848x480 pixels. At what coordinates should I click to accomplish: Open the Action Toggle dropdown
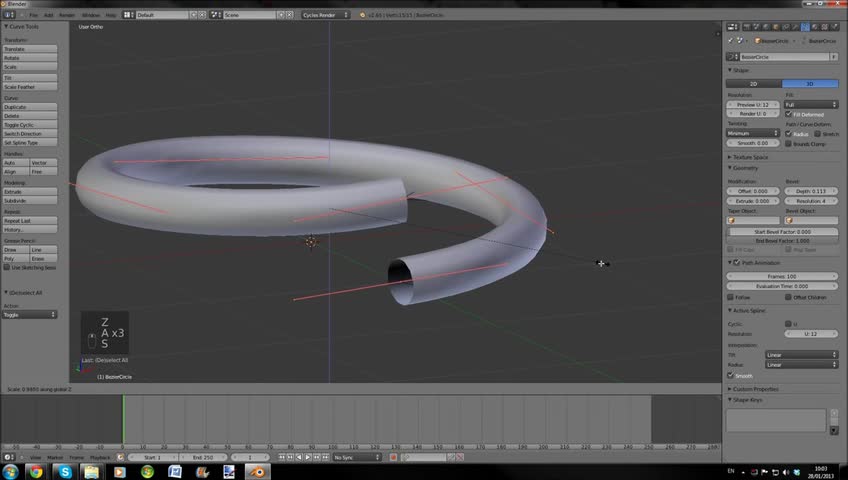[30, 315]
